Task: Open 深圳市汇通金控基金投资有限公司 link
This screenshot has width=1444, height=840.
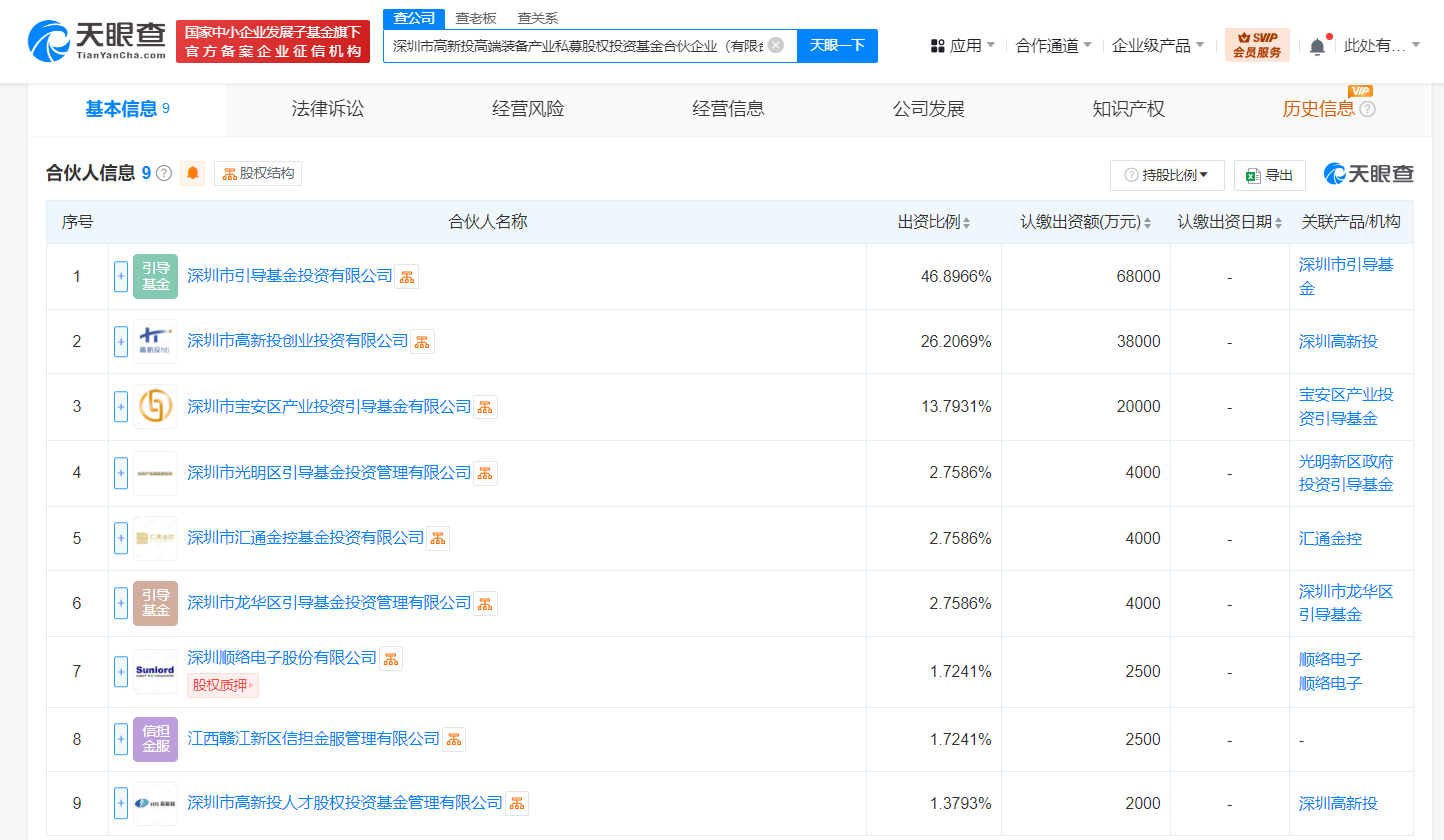Action: [306, 538]
